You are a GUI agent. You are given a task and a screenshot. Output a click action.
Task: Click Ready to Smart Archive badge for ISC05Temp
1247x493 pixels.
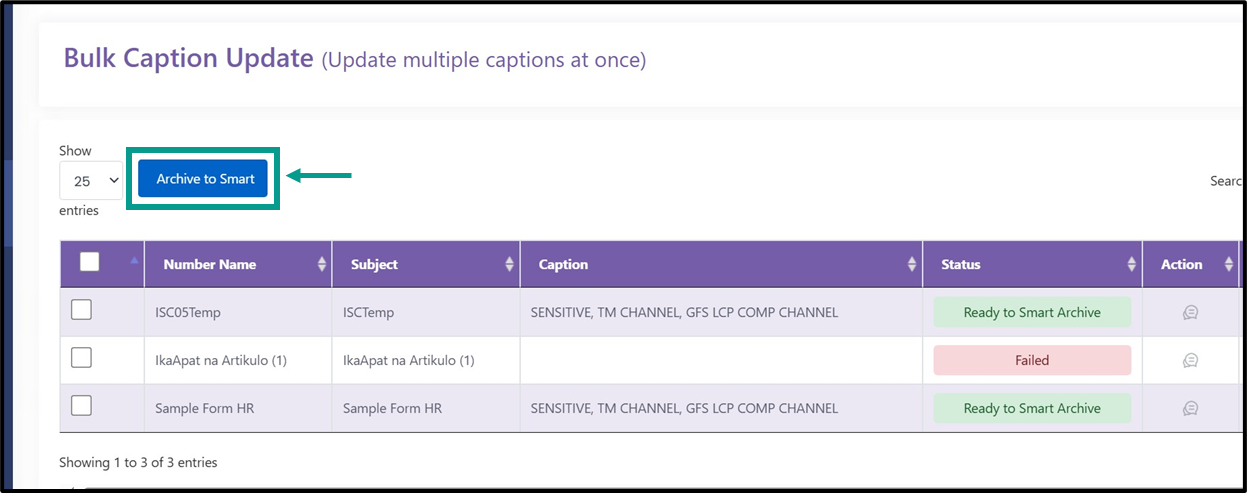point(1032,312)
